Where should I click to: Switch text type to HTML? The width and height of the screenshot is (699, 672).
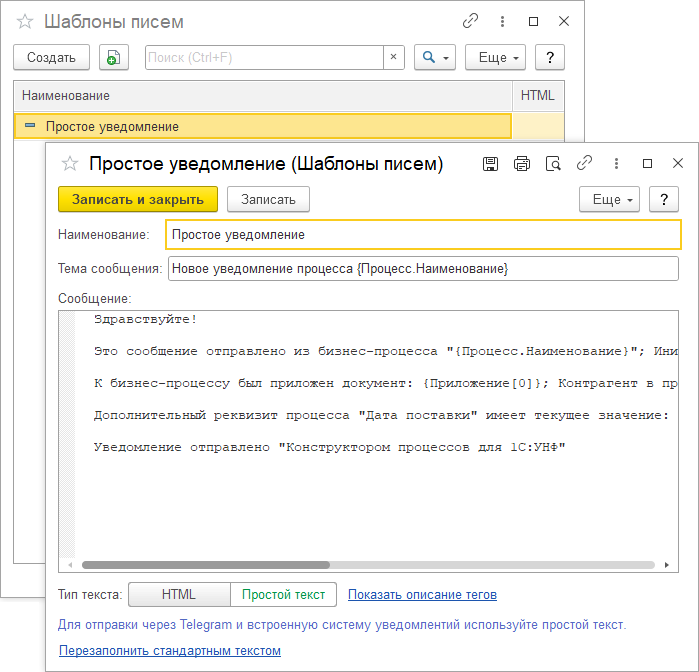tap(179, 595)
